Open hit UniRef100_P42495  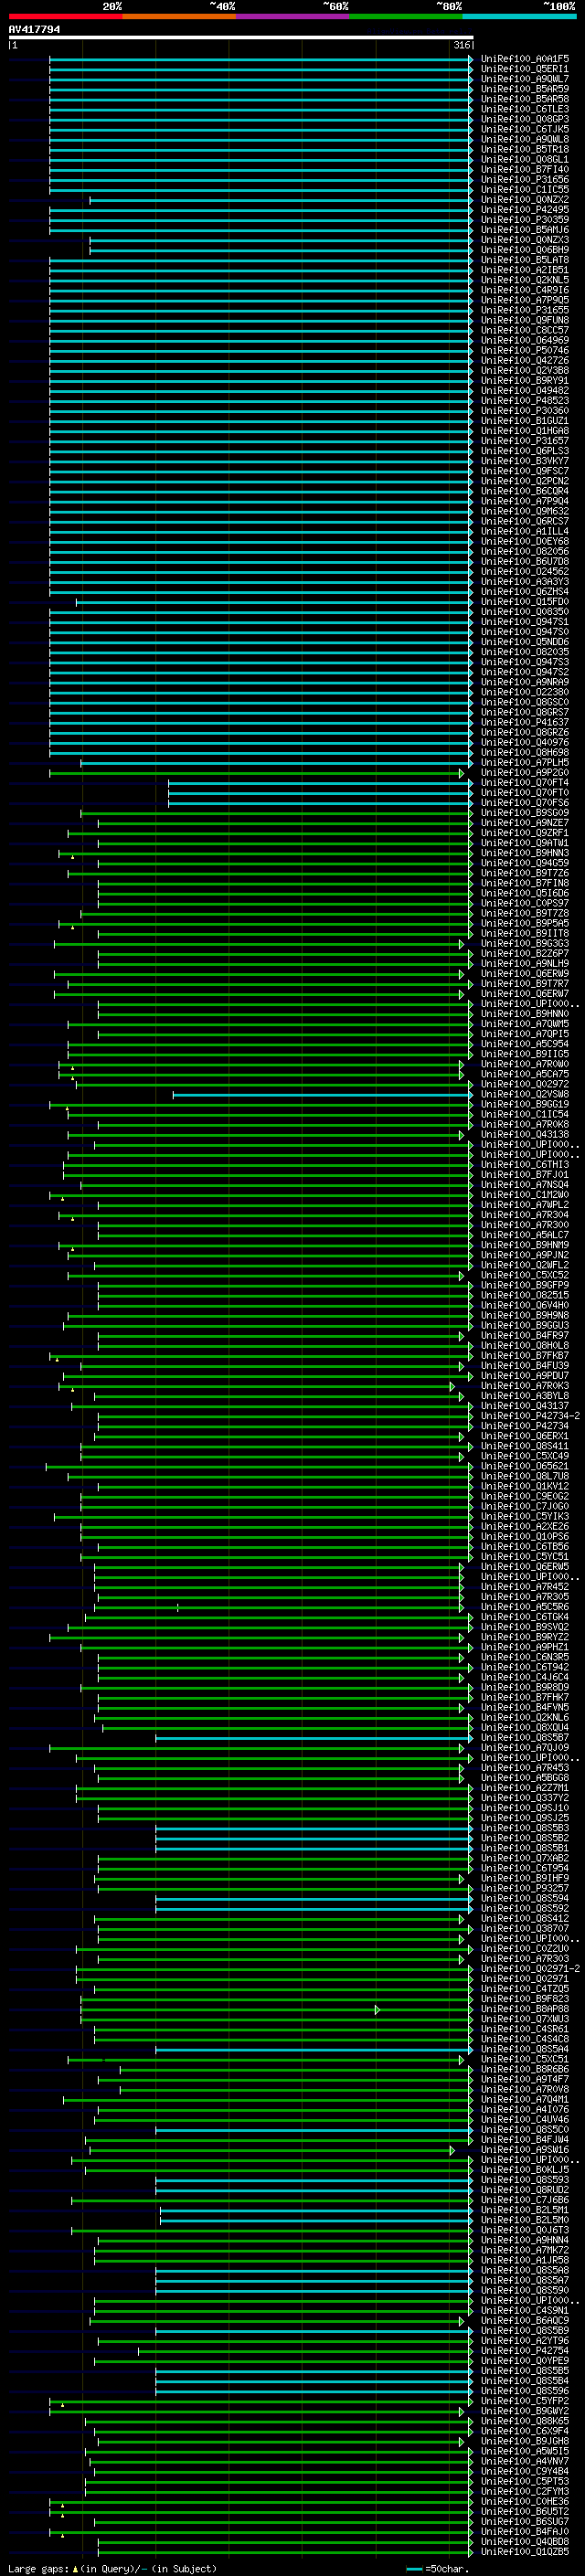coord(525,210)
